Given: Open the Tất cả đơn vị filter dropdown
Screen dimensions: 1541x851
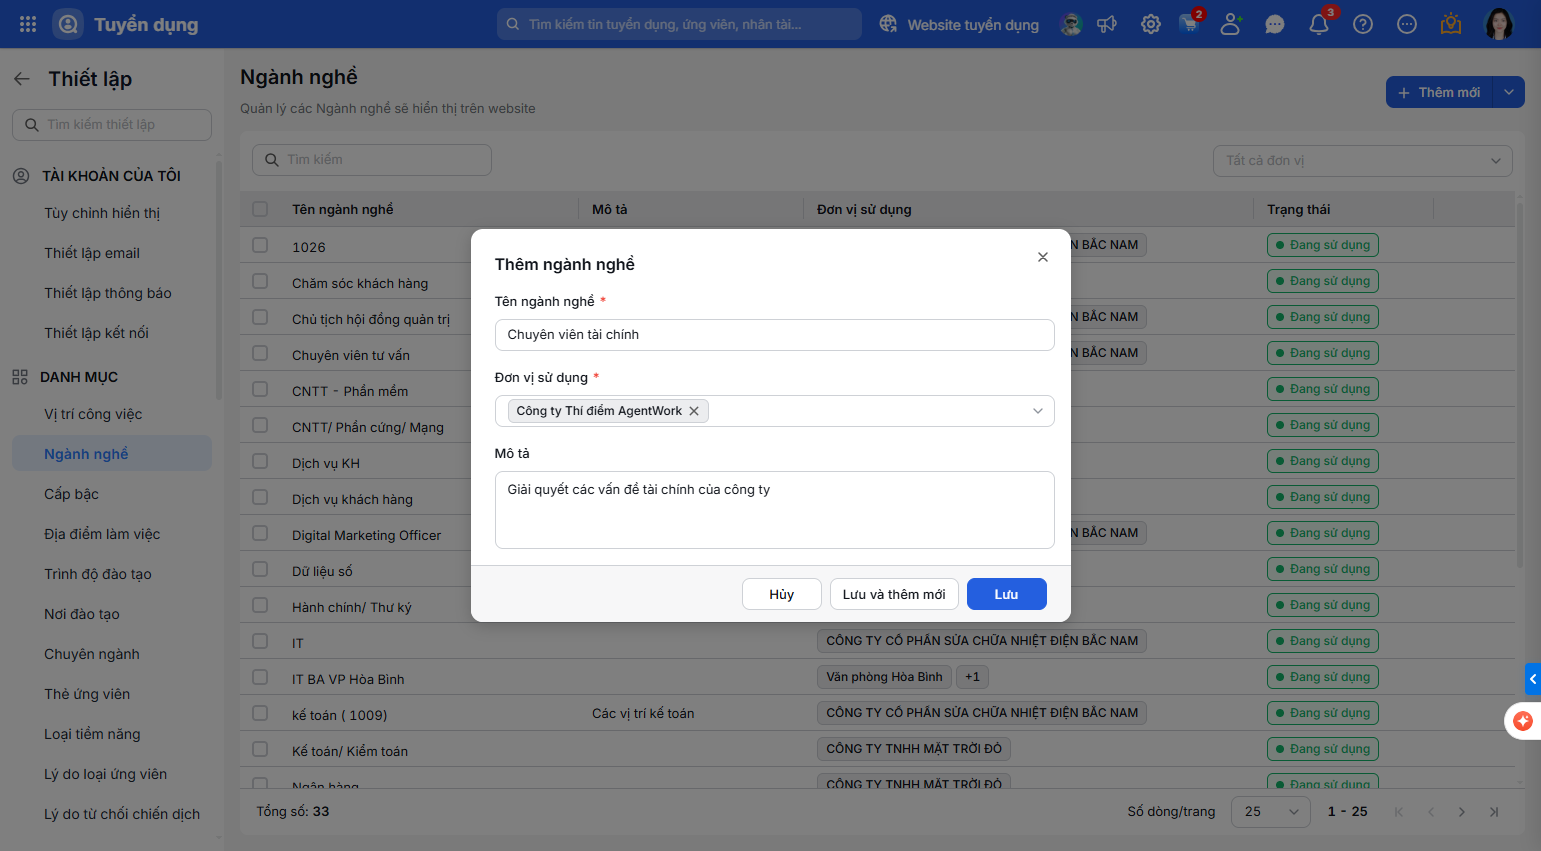Looking at the screenshot, I should 1362,160.
